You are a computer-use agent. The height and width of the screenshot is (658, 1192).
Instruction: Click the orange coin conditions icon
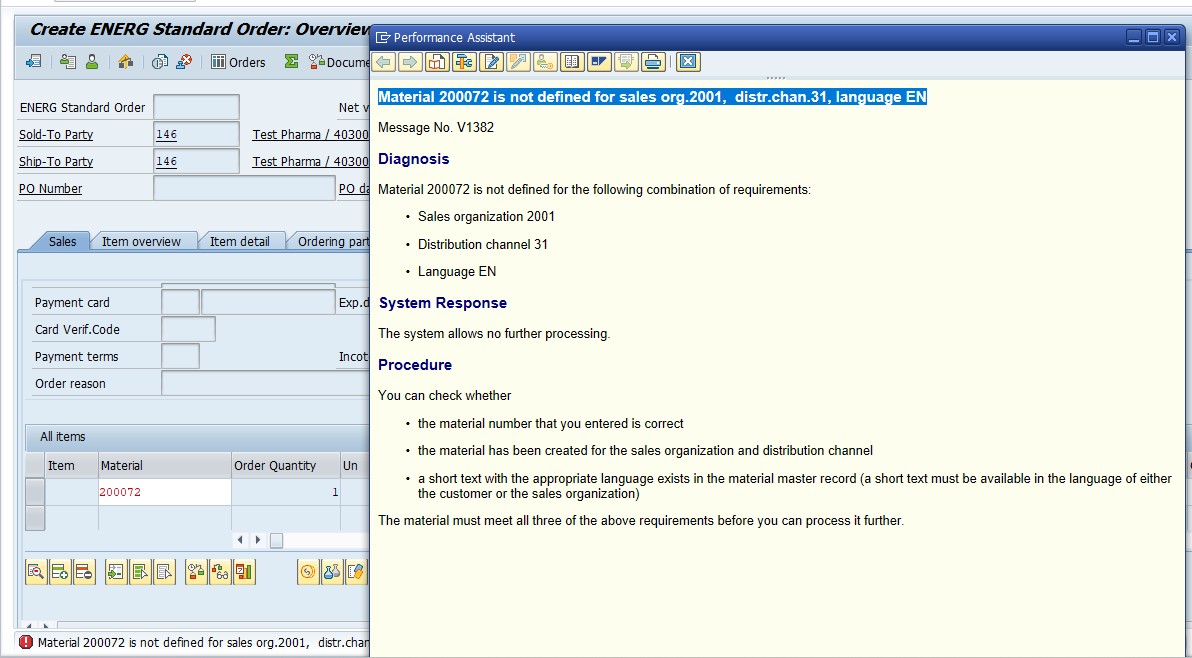point(307,572)
